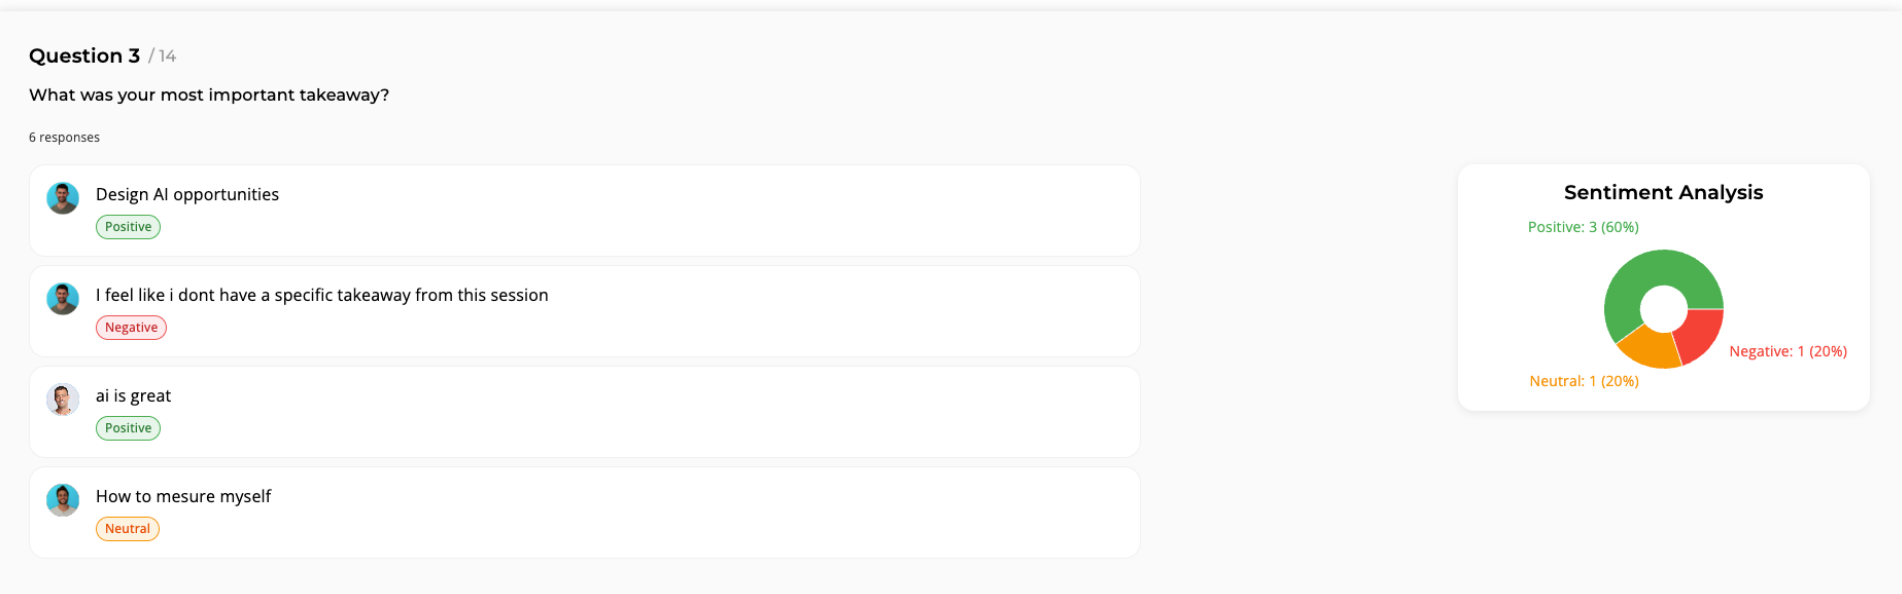
Task: Click the "6 responses" count text
Action: pyautogui.click(x=64, y=137)
